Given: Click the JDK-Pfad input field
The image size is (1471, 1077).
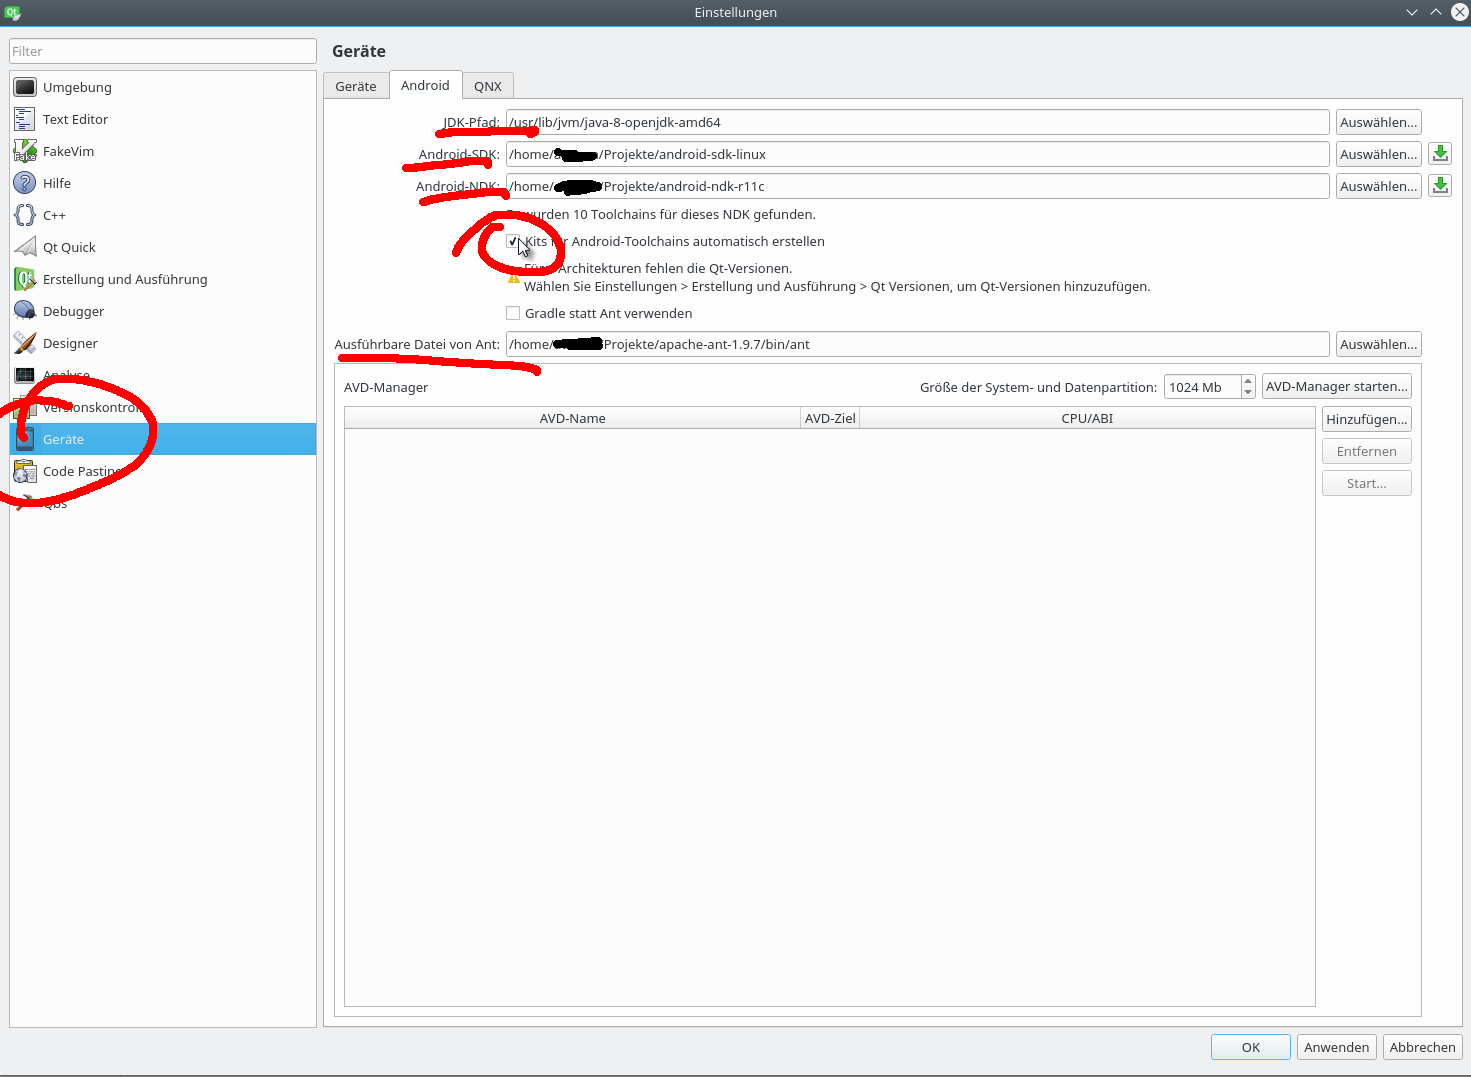Looking at the screenshot, I should click(x=917, y=122).
